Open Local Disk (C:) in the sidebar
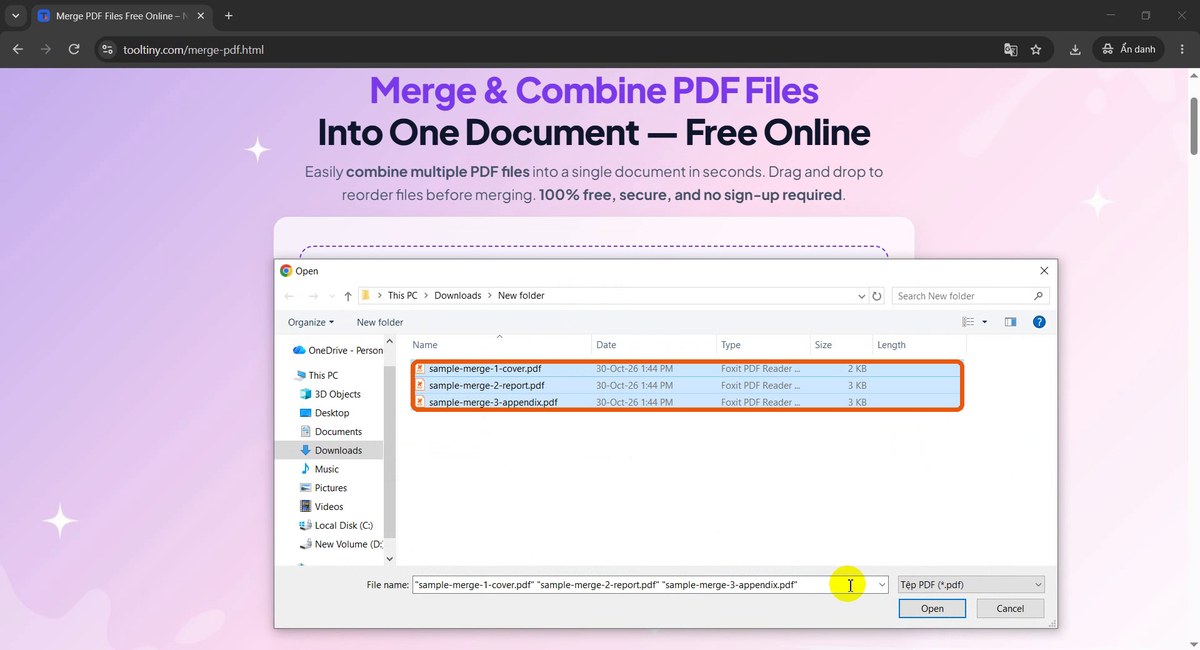 click(335, 525)
